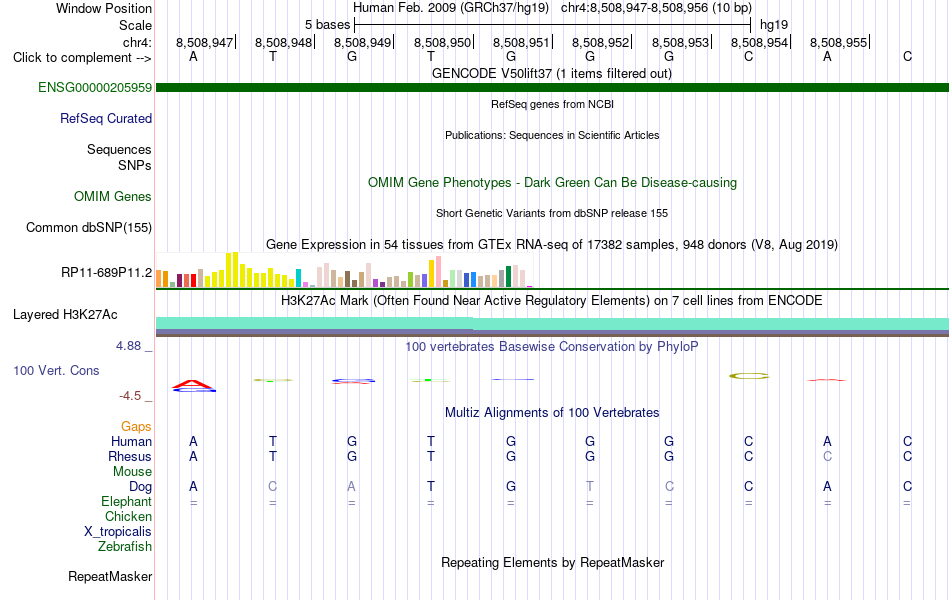Click the 8,508,947 ruler position

point(205,42)
